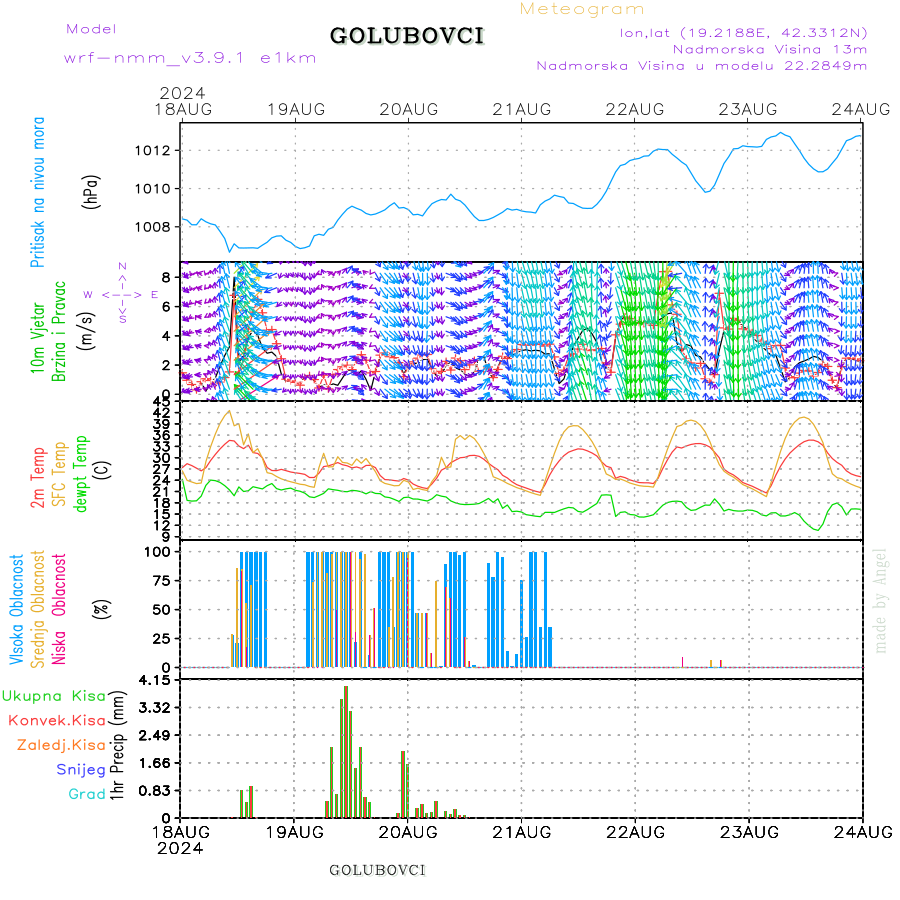Click the "Nadmorska Visina 13m" line
Image resolution: width=900 pixels, height=900 pixels.
pos(770,49)
